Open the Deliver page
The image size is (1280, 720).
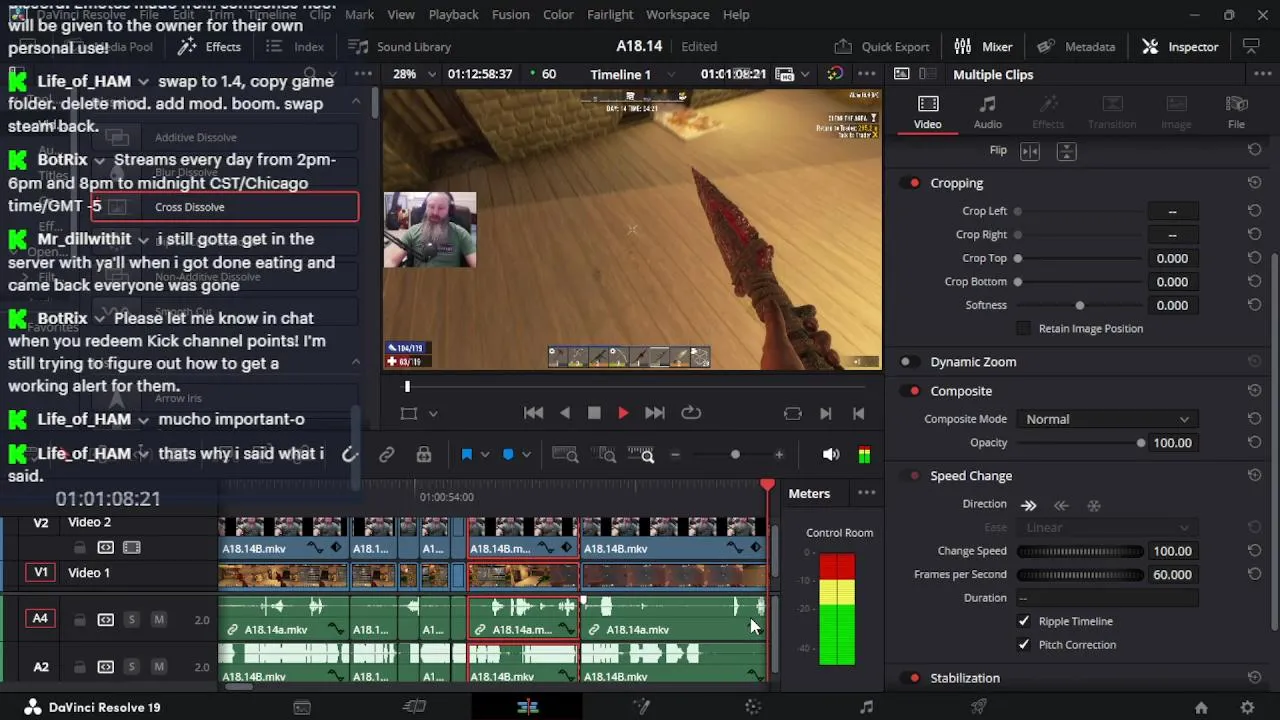coord(979,707)
